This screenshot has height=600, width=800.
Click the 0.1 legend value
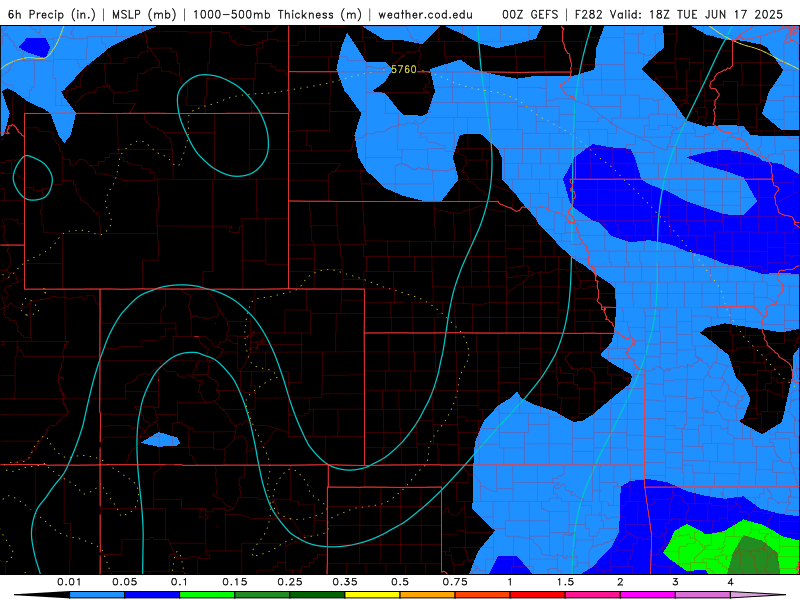click(x=179, y=582)
